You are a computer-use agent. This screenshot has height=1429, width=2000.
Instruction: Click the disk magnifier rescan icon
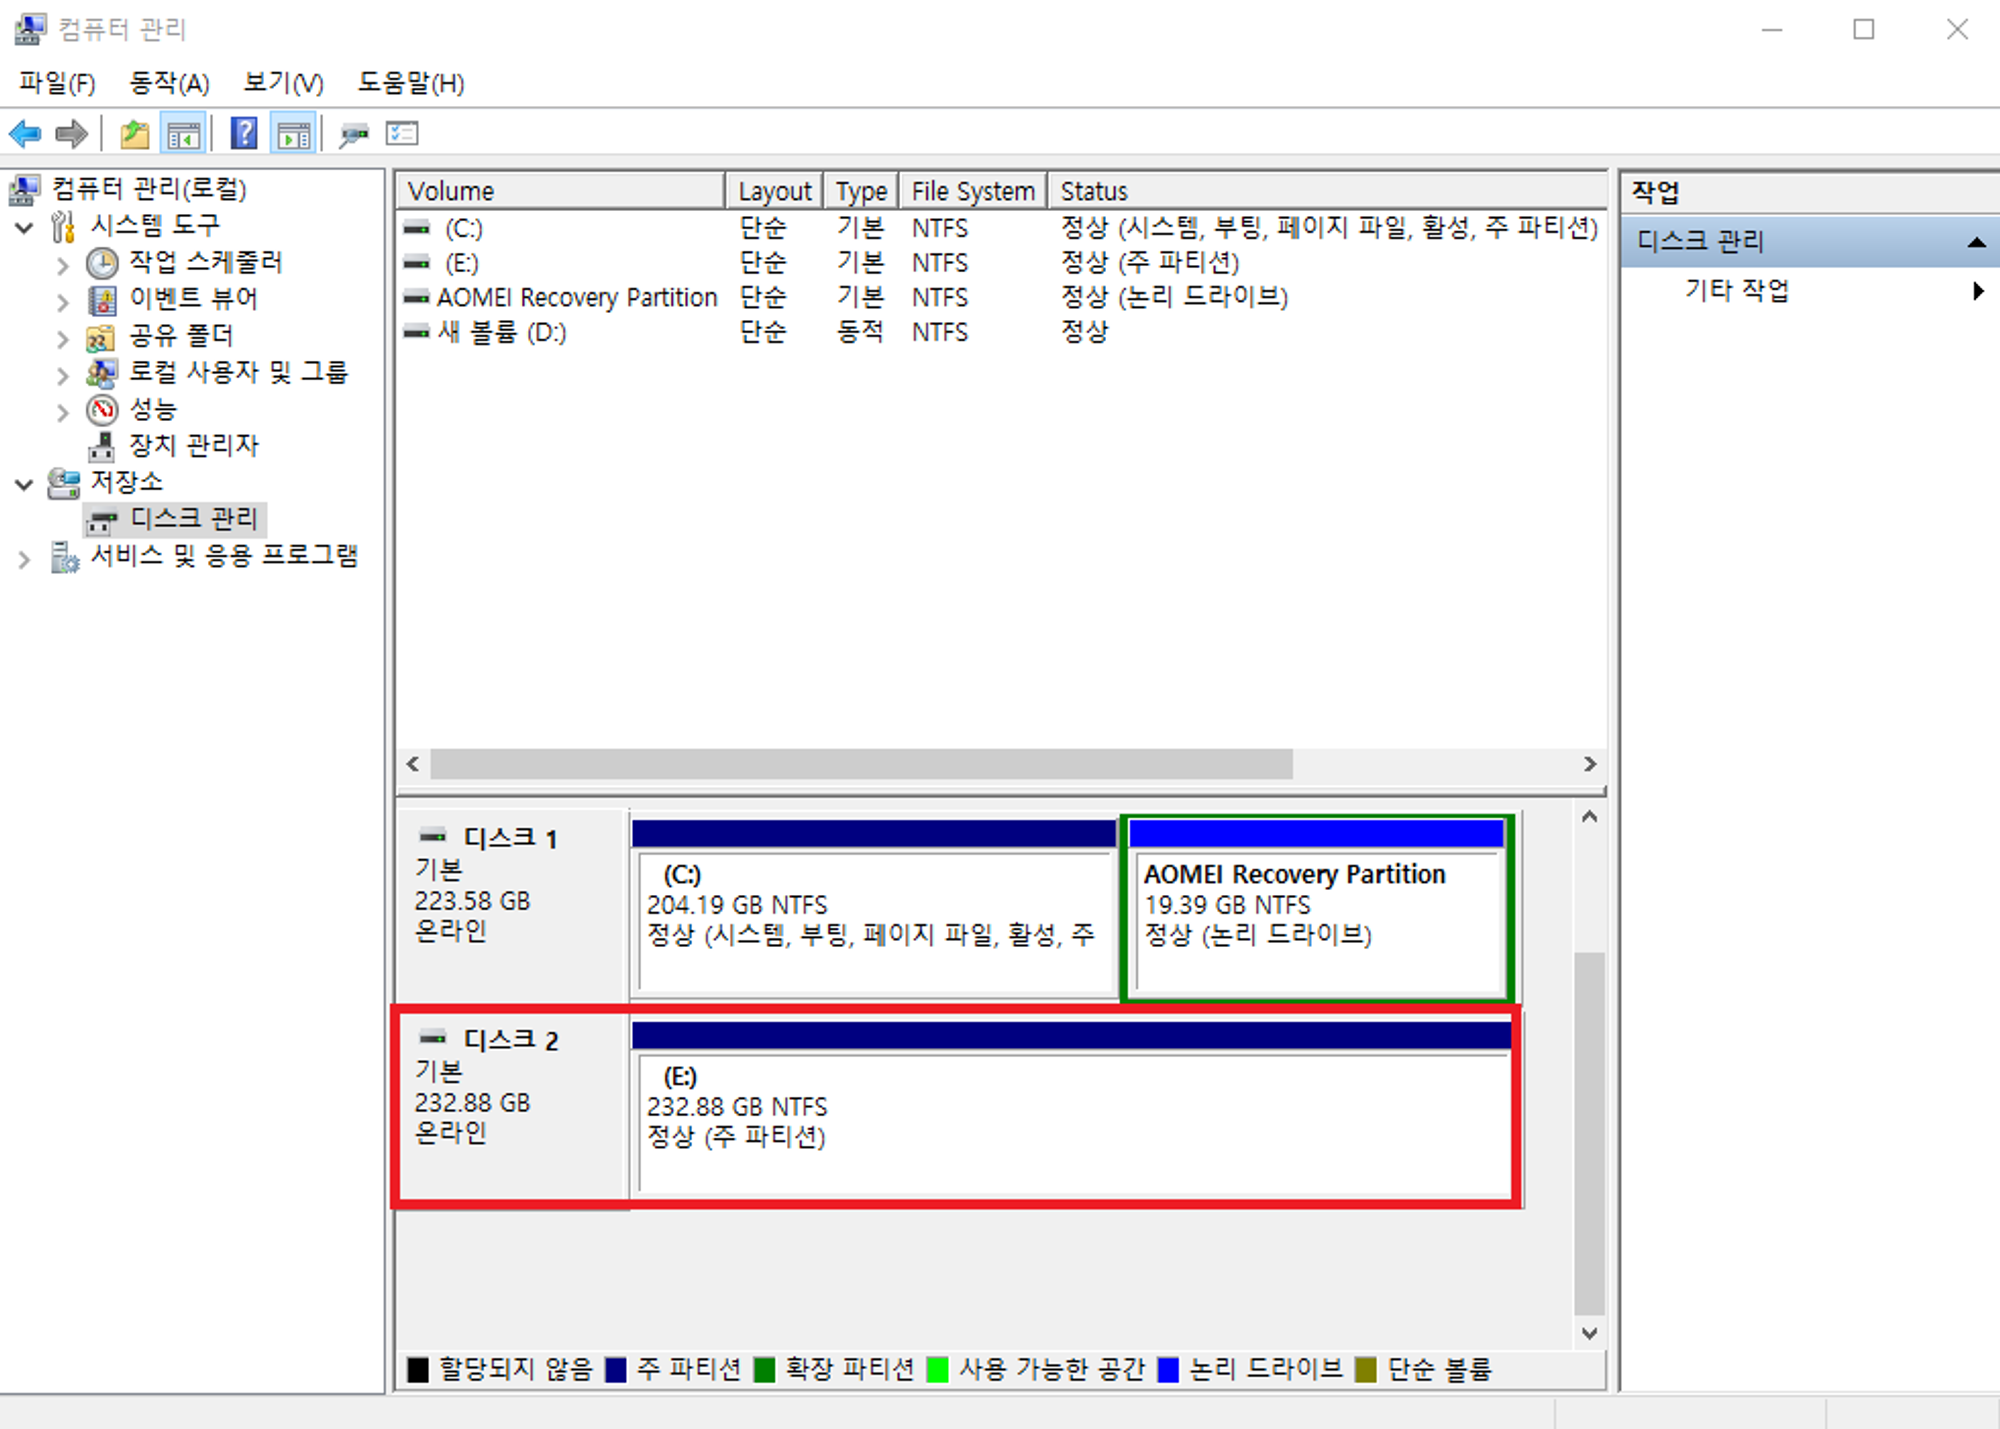353,134
